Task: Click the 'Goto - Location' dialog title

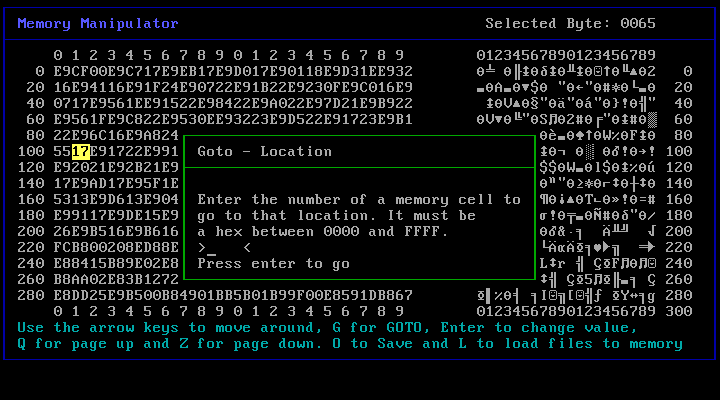Action: click(x=265, y=151)
